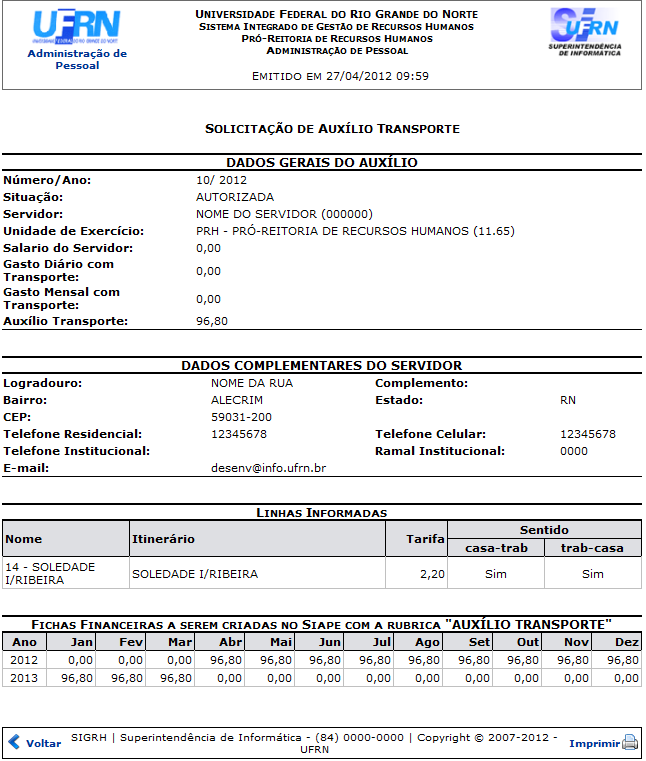
Task: Click the Solicitação de Auxílio Transporte title
Action: coord(332,129)
